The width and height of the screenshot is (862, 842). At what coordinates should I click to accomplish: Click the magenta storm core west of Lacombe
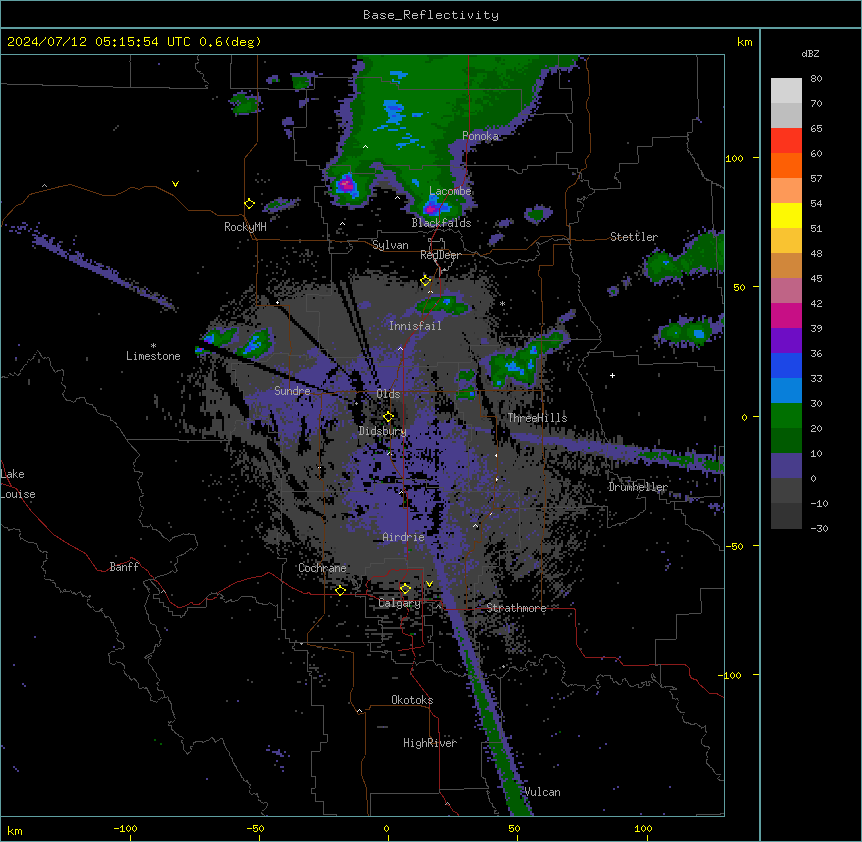346,184
